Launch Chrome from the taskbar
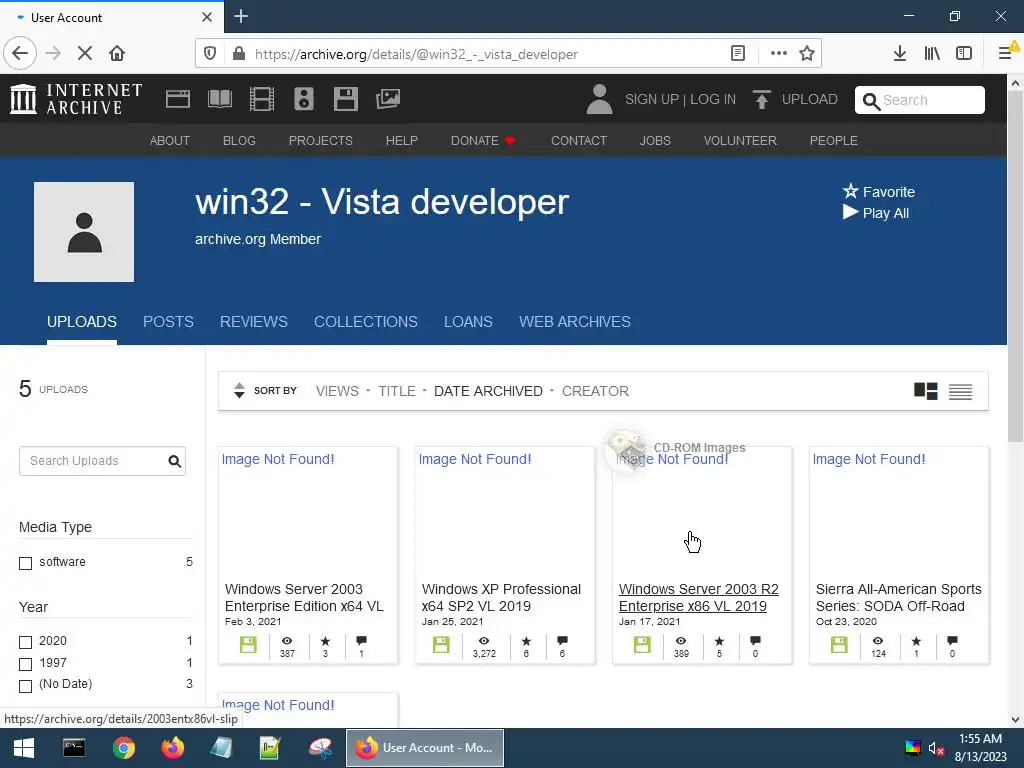 pyautogui.click(x=123, y=748)
